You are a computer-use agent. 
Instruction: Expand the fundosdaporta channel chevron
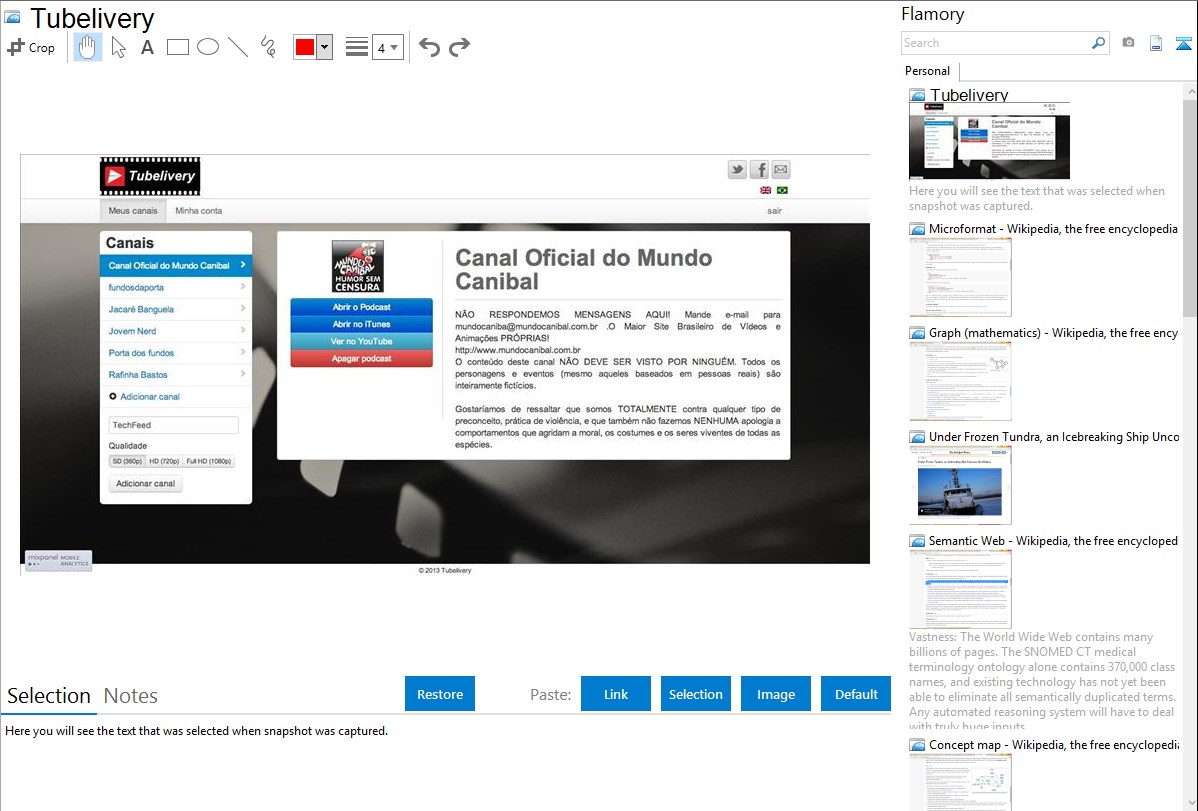click(x=243, y=287)
